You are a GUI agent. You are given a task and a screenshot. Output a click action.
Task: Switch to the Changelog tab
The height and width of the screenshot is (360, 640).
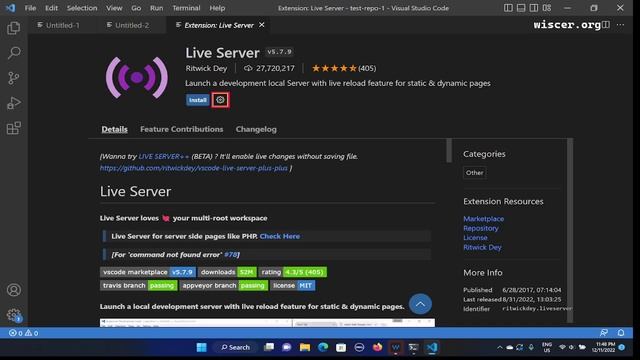pos(256,129)
